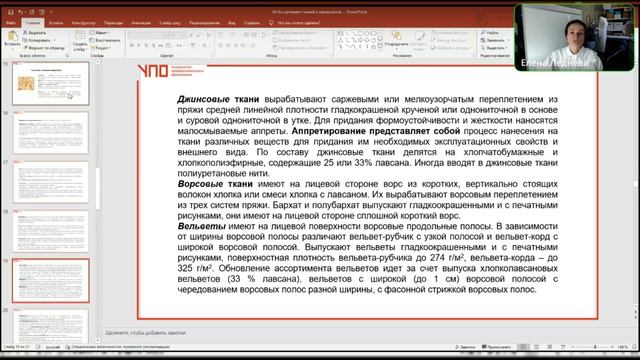Image resolution: width=640 pixels, height=360 pixels.
Task: Toggle Underline formatting
Action: click(x=146, y=45)
